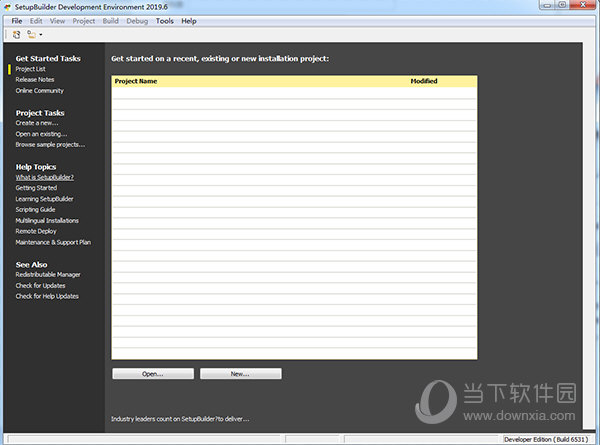
Task: Open the Help menu
Action: click(189, 21)
